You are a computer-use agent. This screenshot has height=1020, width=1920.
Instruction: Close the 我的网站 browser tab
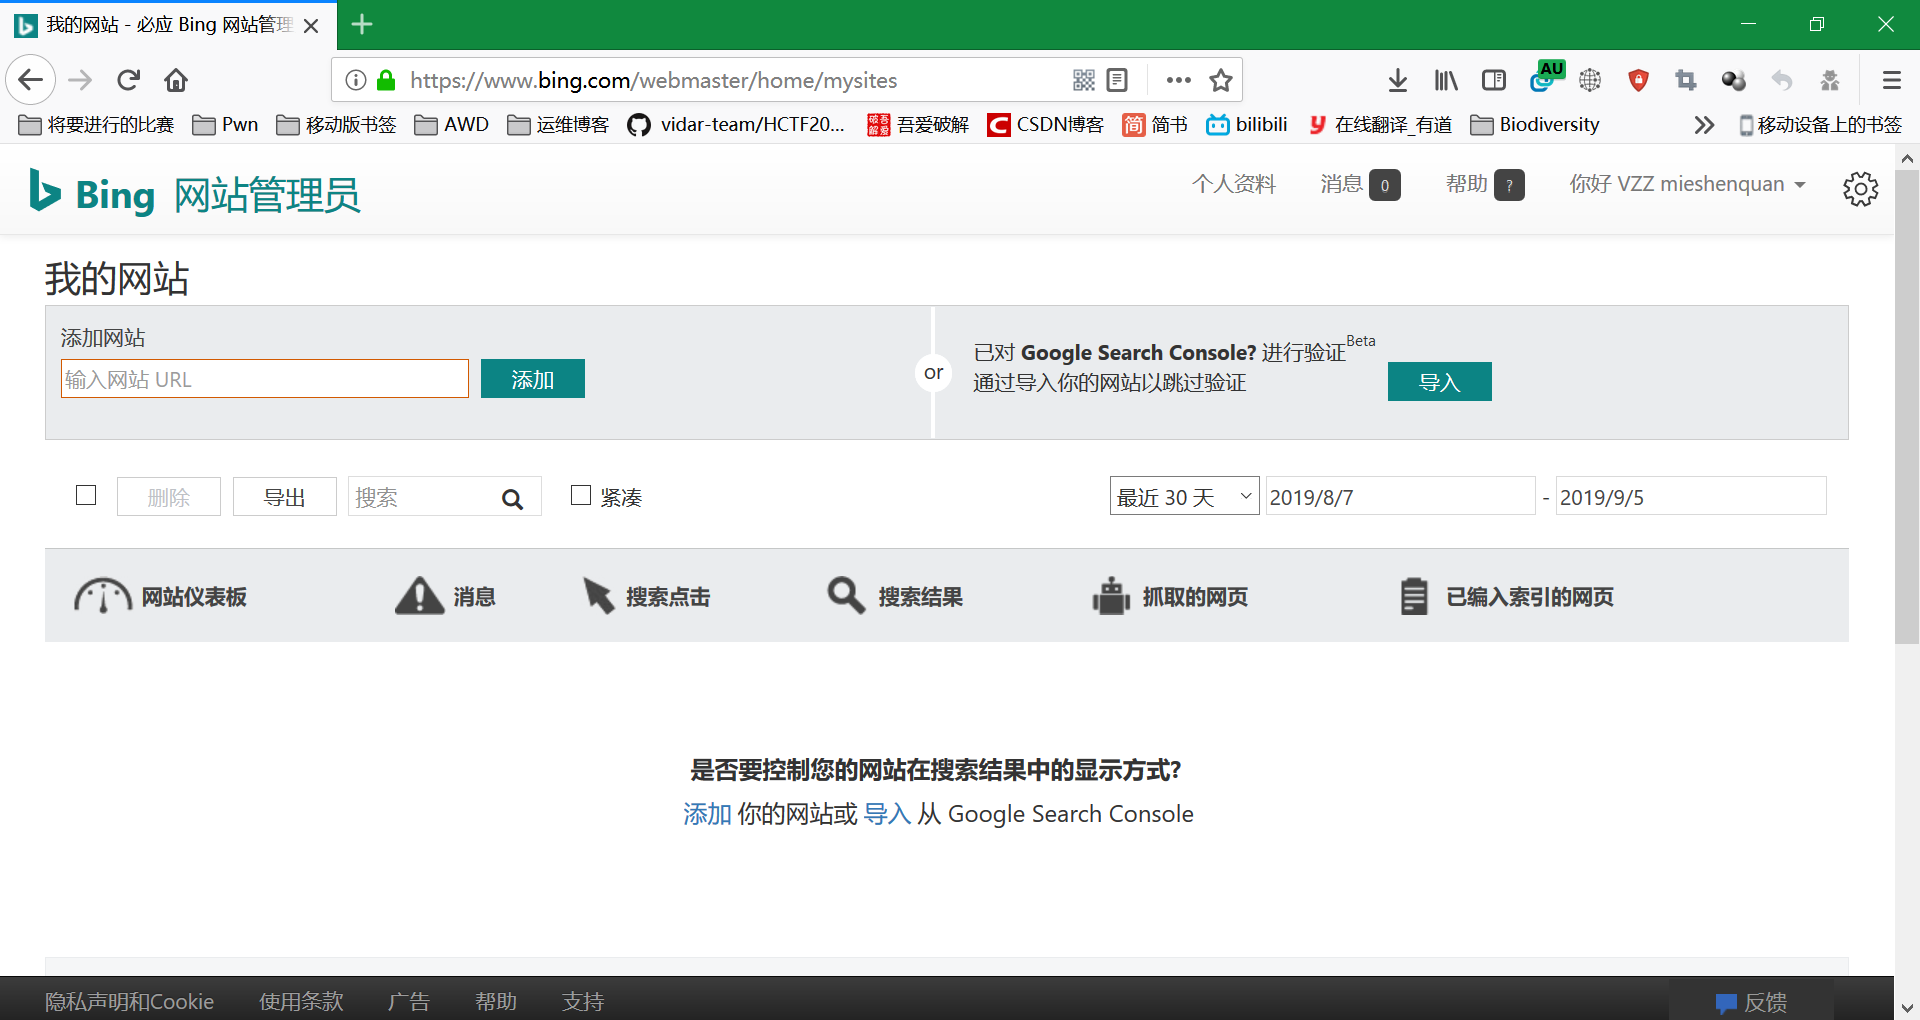[311, 26]
